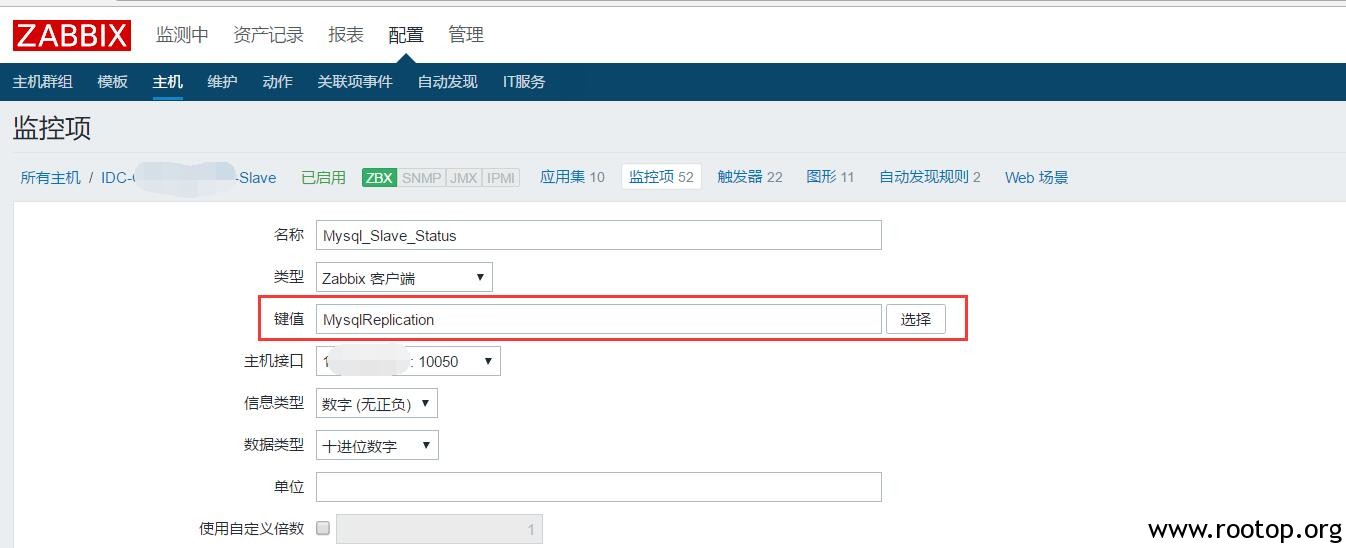Viewport: 1346px width, 548px height.
Task: Click the 已启用 status link
Action: (x=323, y=177)
